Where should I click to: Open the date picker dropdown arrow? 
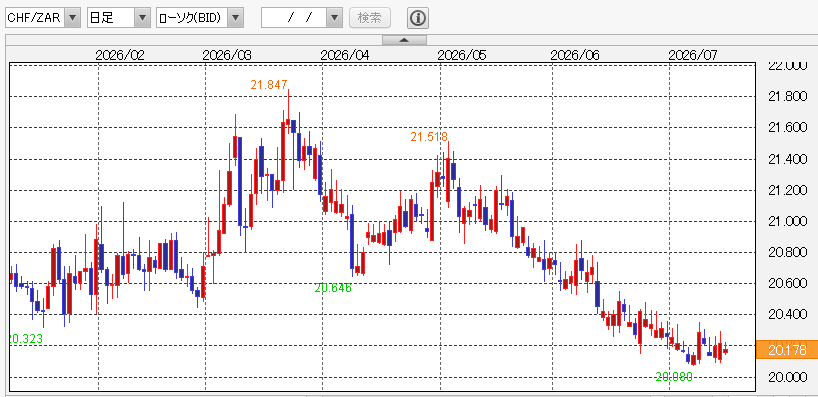pos(334,18)
